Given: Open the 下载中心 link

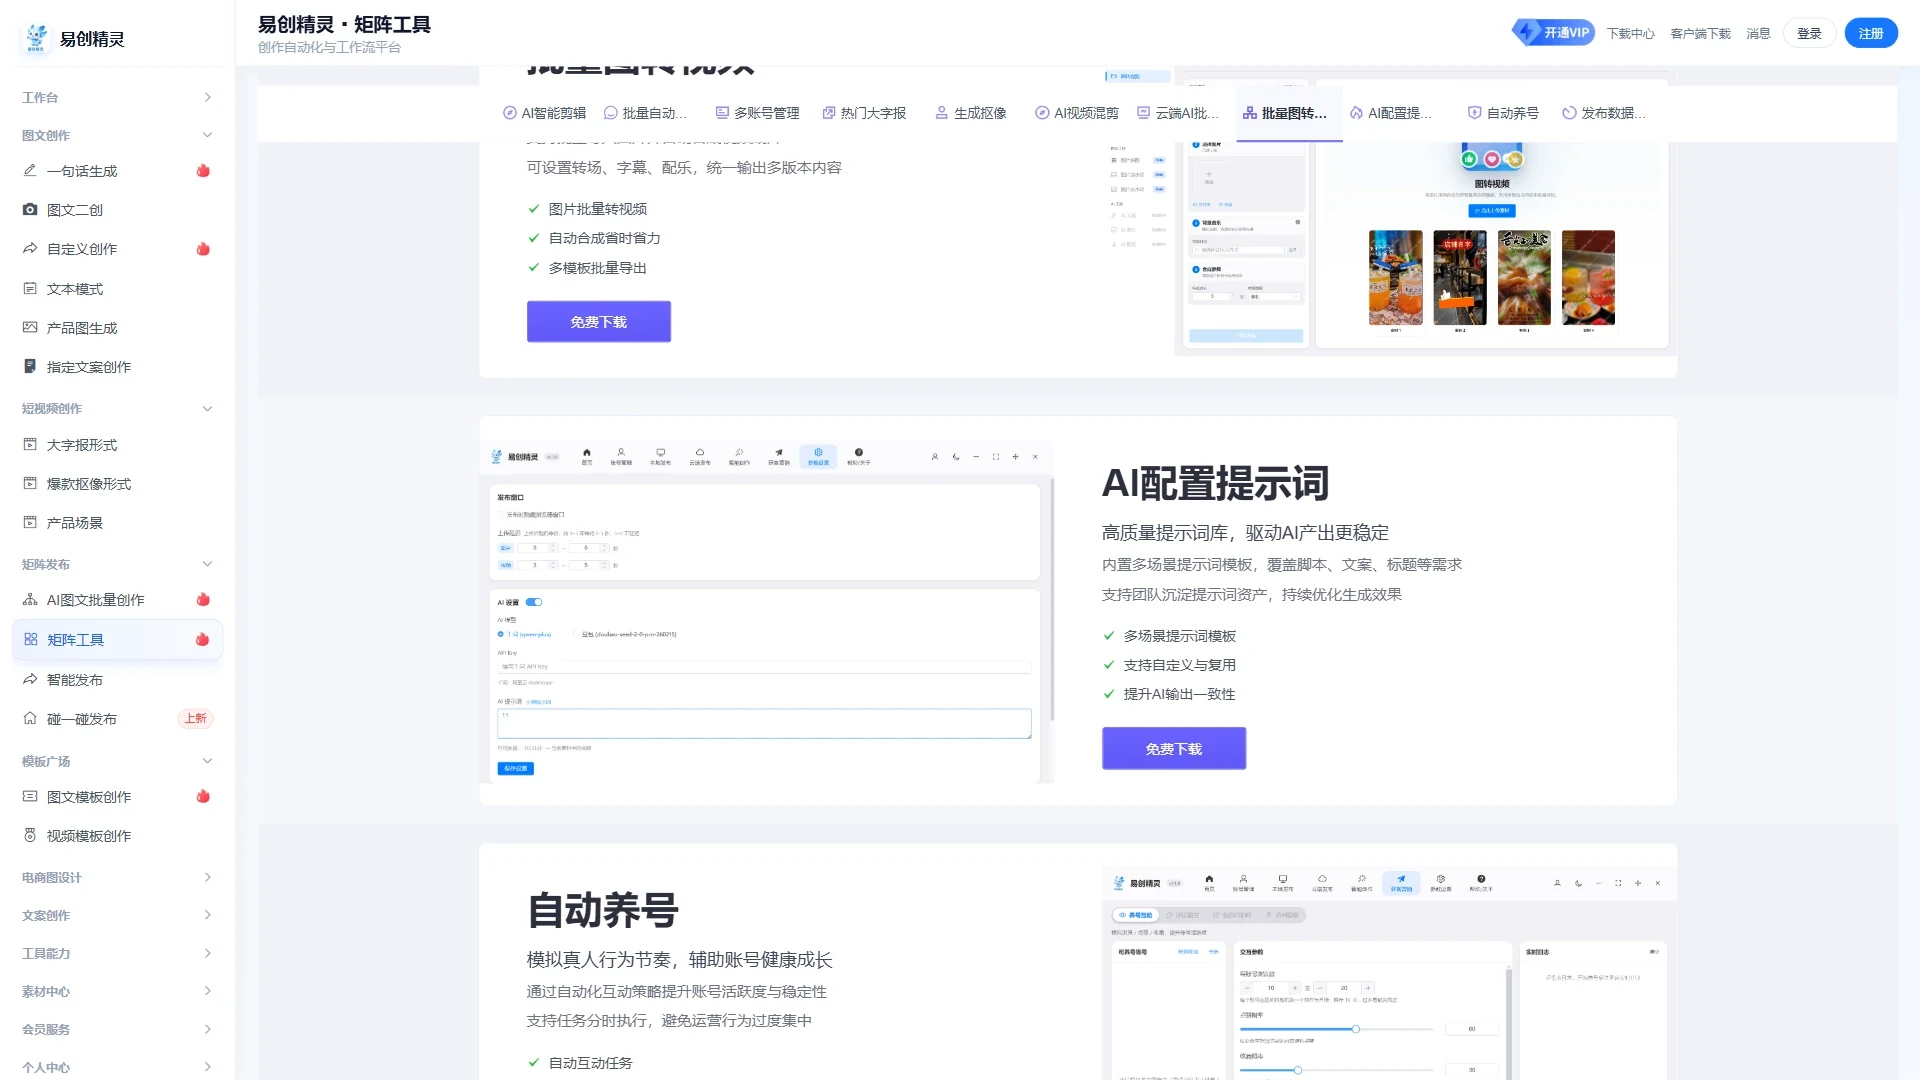Looking at the screenshot, I should (1630, 34).
